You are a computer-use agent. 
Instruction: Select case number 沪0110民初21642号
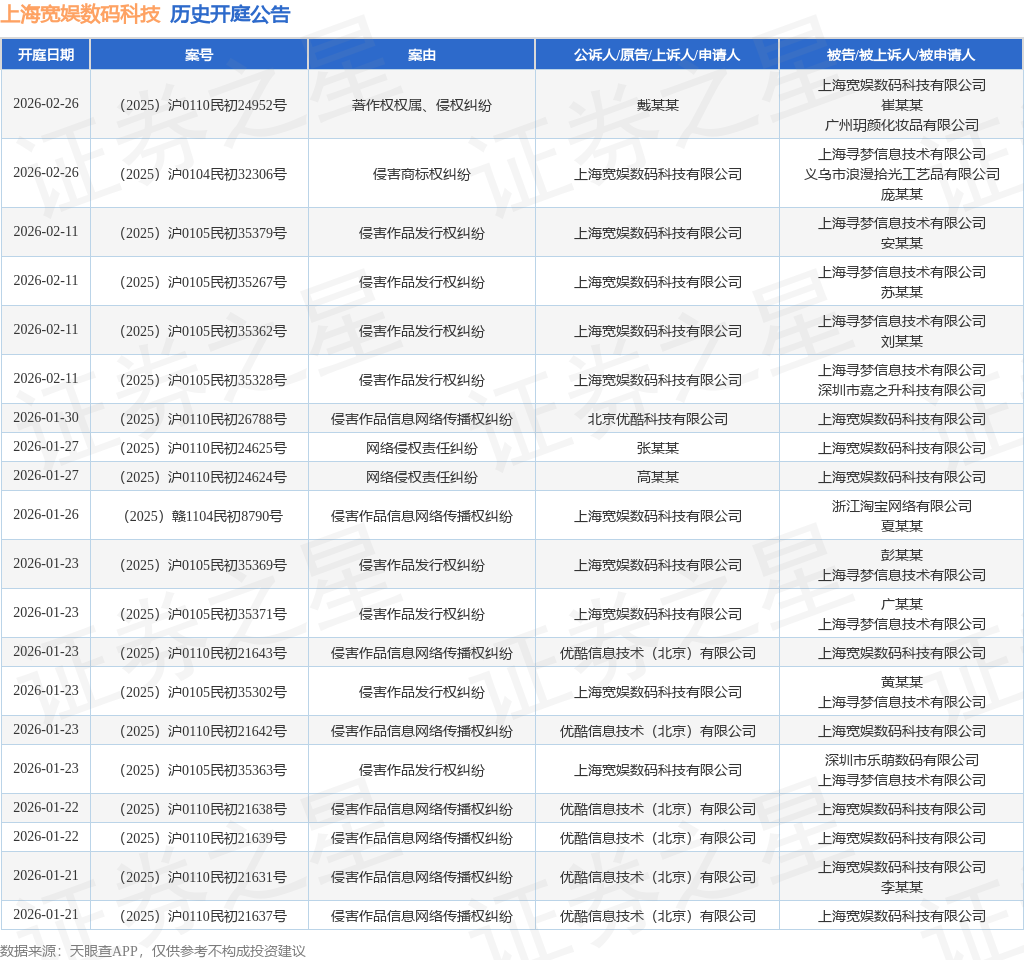point(227,731)
